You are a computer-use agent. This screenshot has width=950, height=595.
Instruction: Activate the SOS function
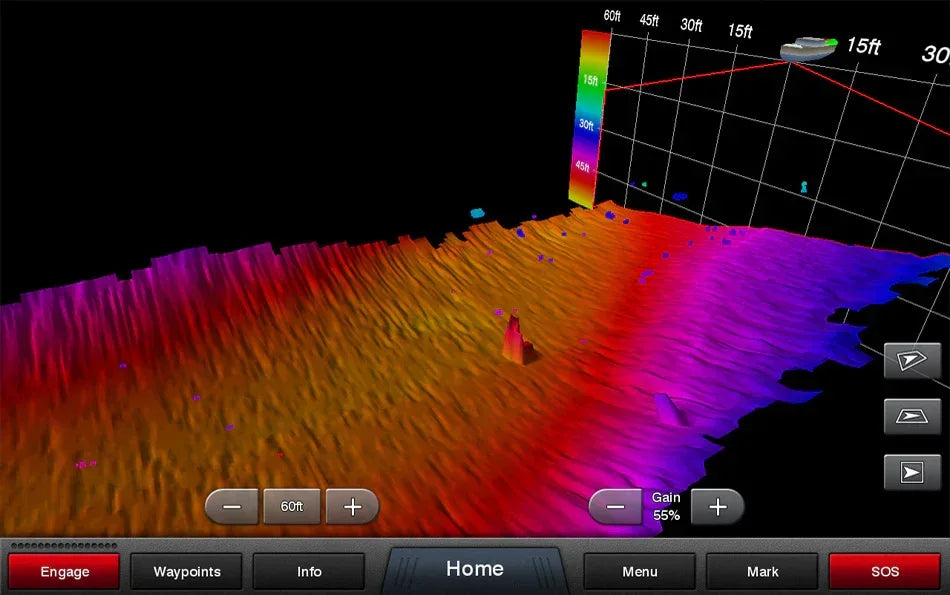tap(885, 571)
